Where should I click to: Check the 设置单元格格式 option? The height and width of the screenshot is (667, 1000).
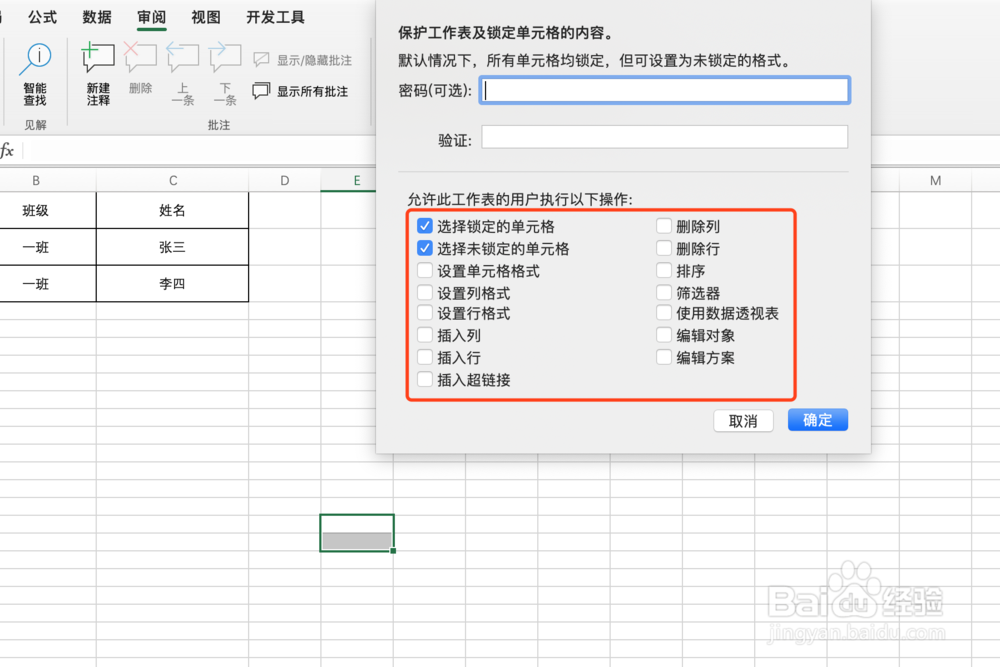(x=425, y=270)
